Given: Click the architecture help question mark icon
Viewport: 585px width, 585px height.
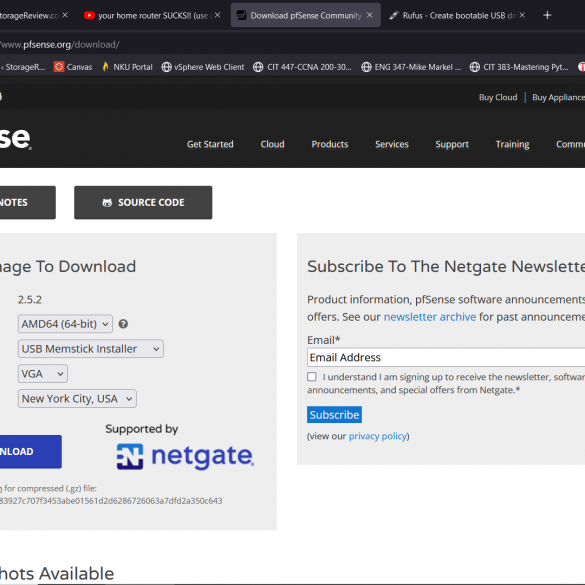Looking at the screenshot, I should click(x=123, y=324).
